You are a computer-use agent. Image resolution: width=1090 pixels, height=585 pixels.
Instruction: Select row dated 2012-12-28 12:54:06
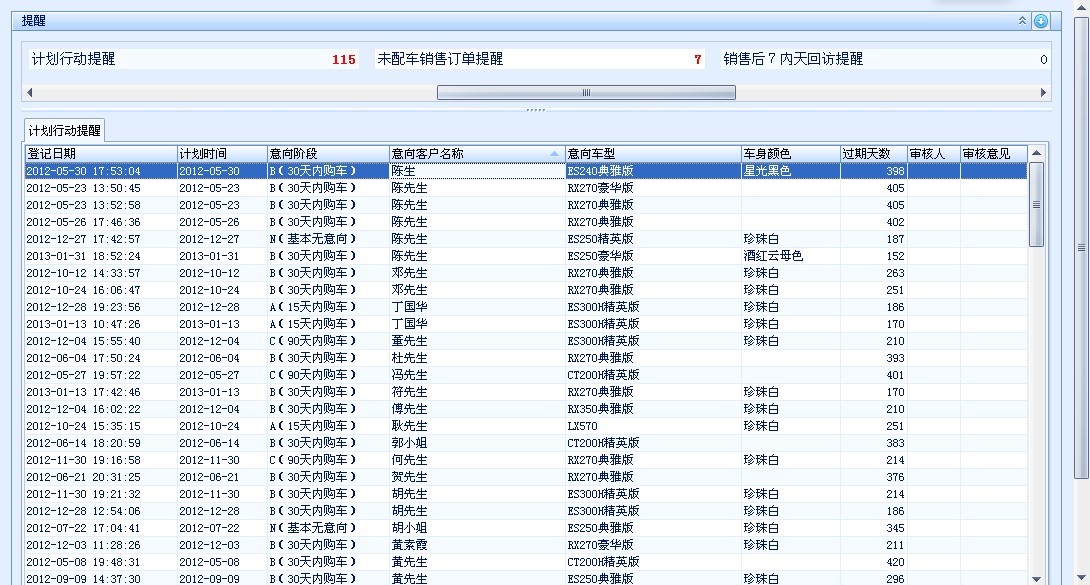pos(526,511)
